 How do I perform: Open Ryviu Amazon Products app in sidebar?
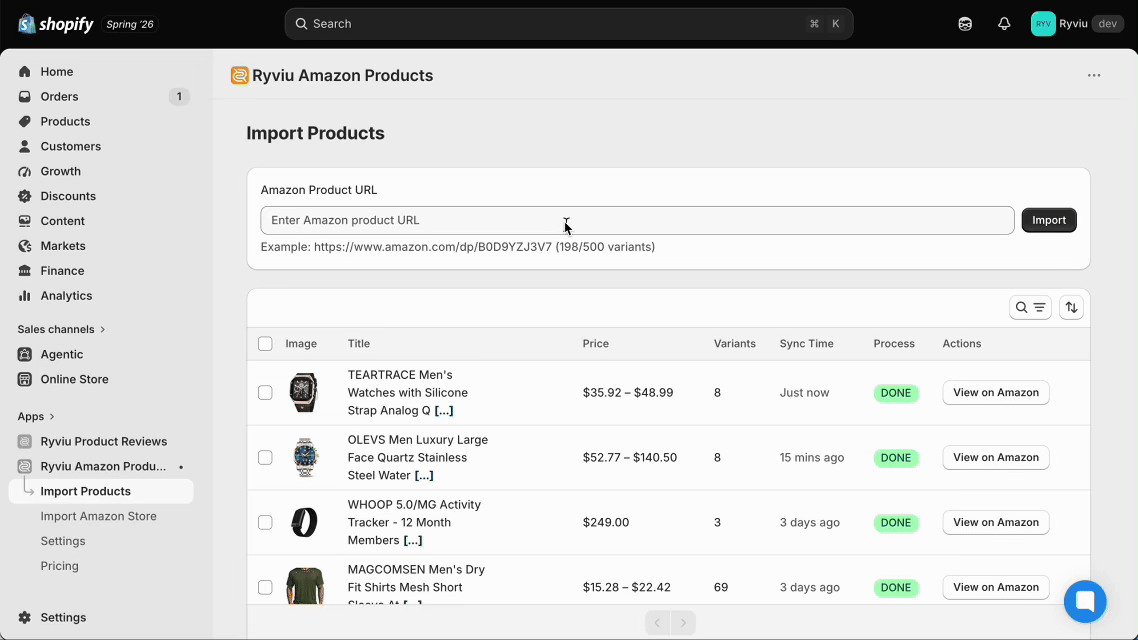[x=101, y=467]
